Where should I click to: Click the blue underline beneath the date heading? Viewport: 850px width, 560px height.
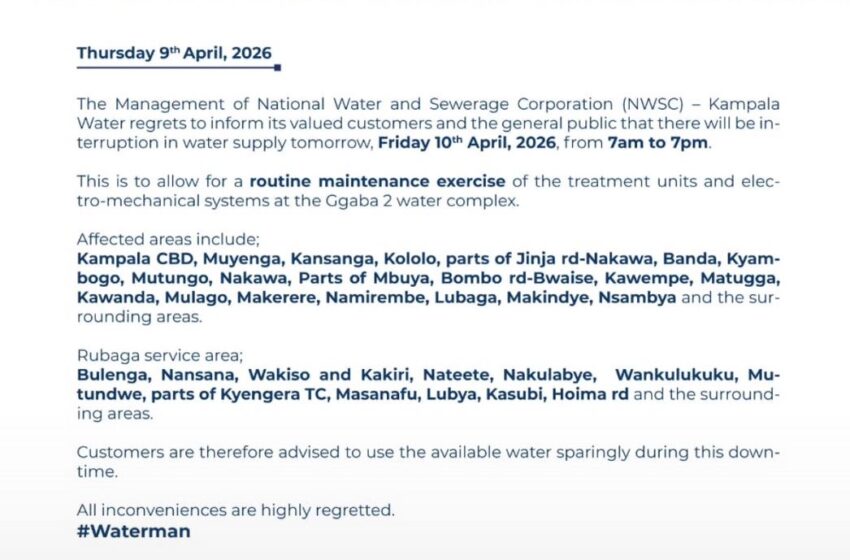point(178,69)
